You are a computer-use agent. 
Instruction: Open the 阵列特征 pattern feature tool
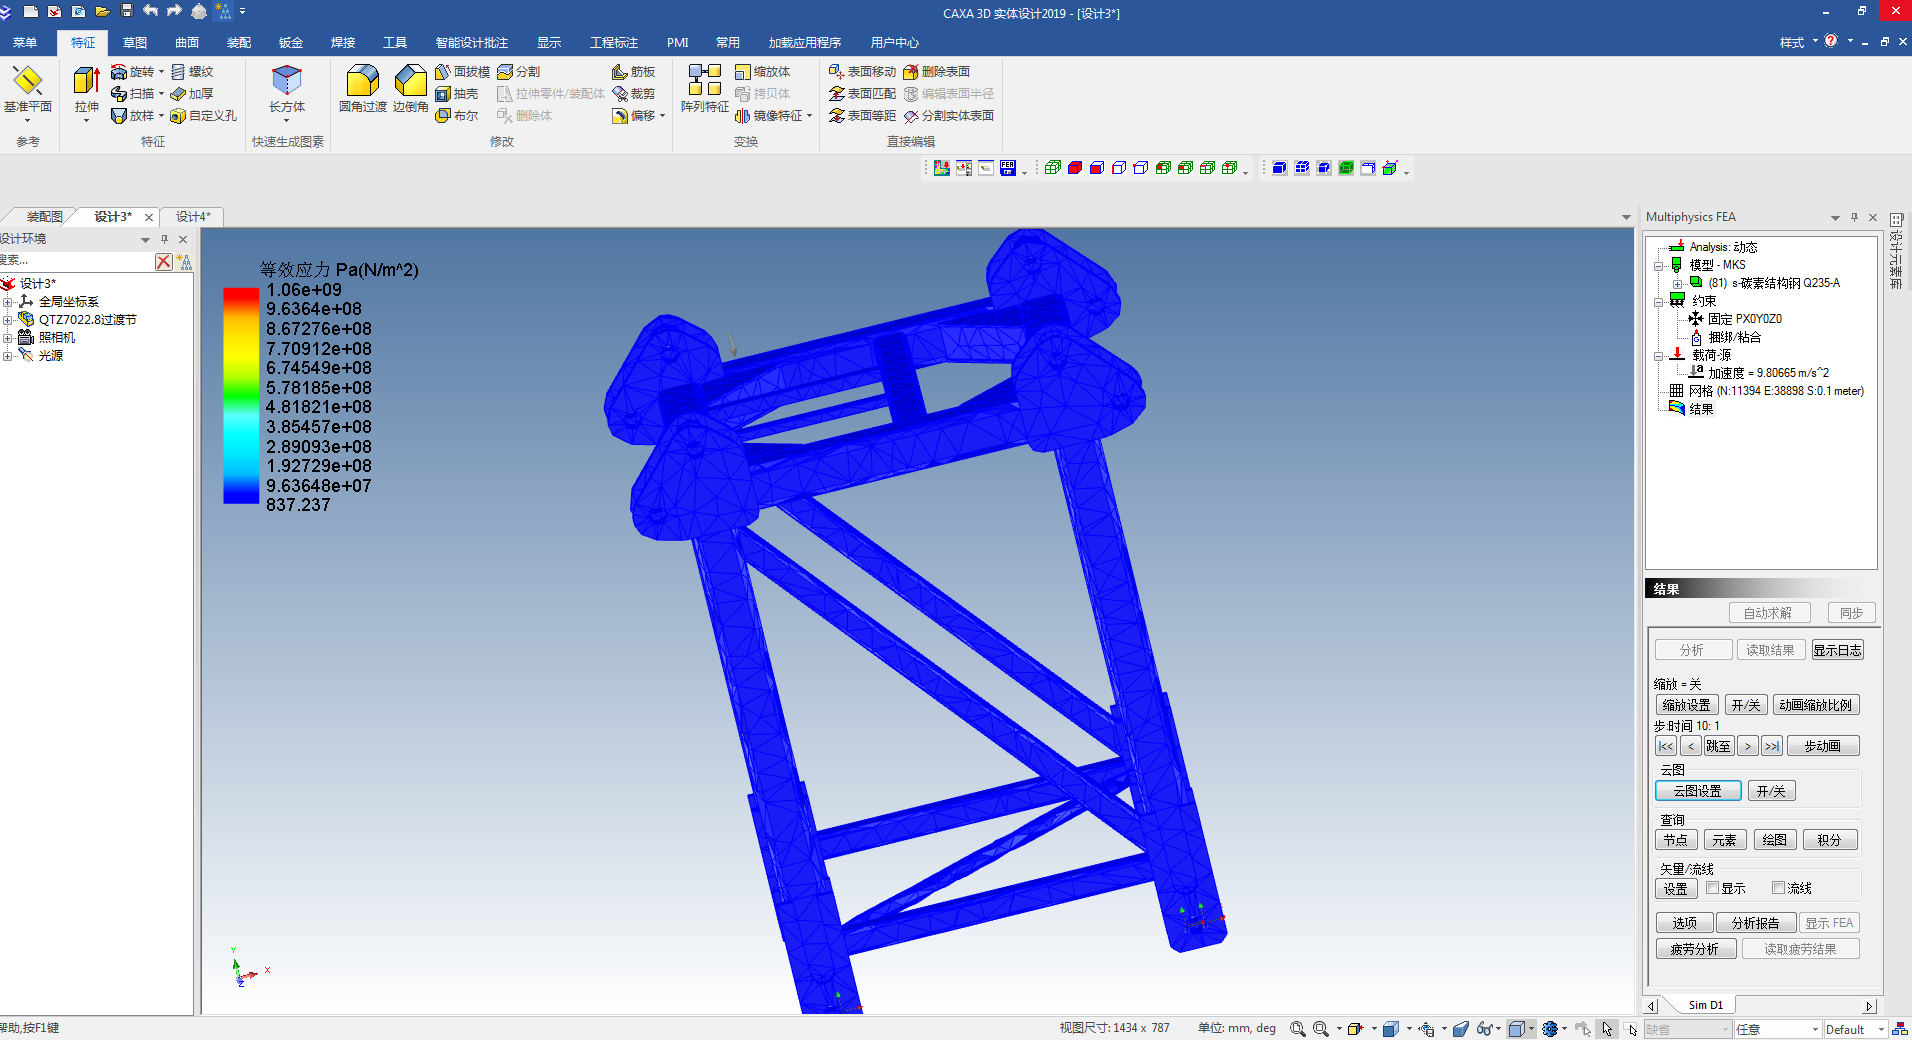tap(704, 88)
